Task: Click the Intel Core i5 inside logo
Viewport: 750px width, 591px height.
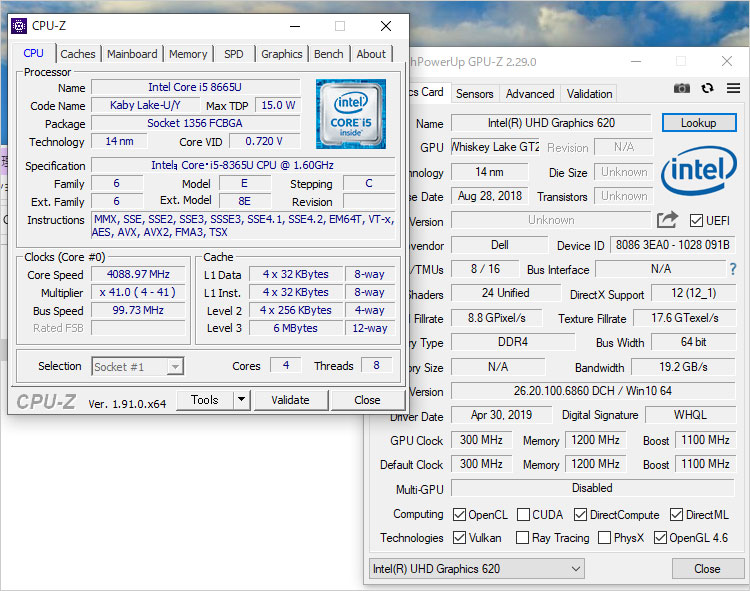Action: pyautogui.click(x=351, y=114)
